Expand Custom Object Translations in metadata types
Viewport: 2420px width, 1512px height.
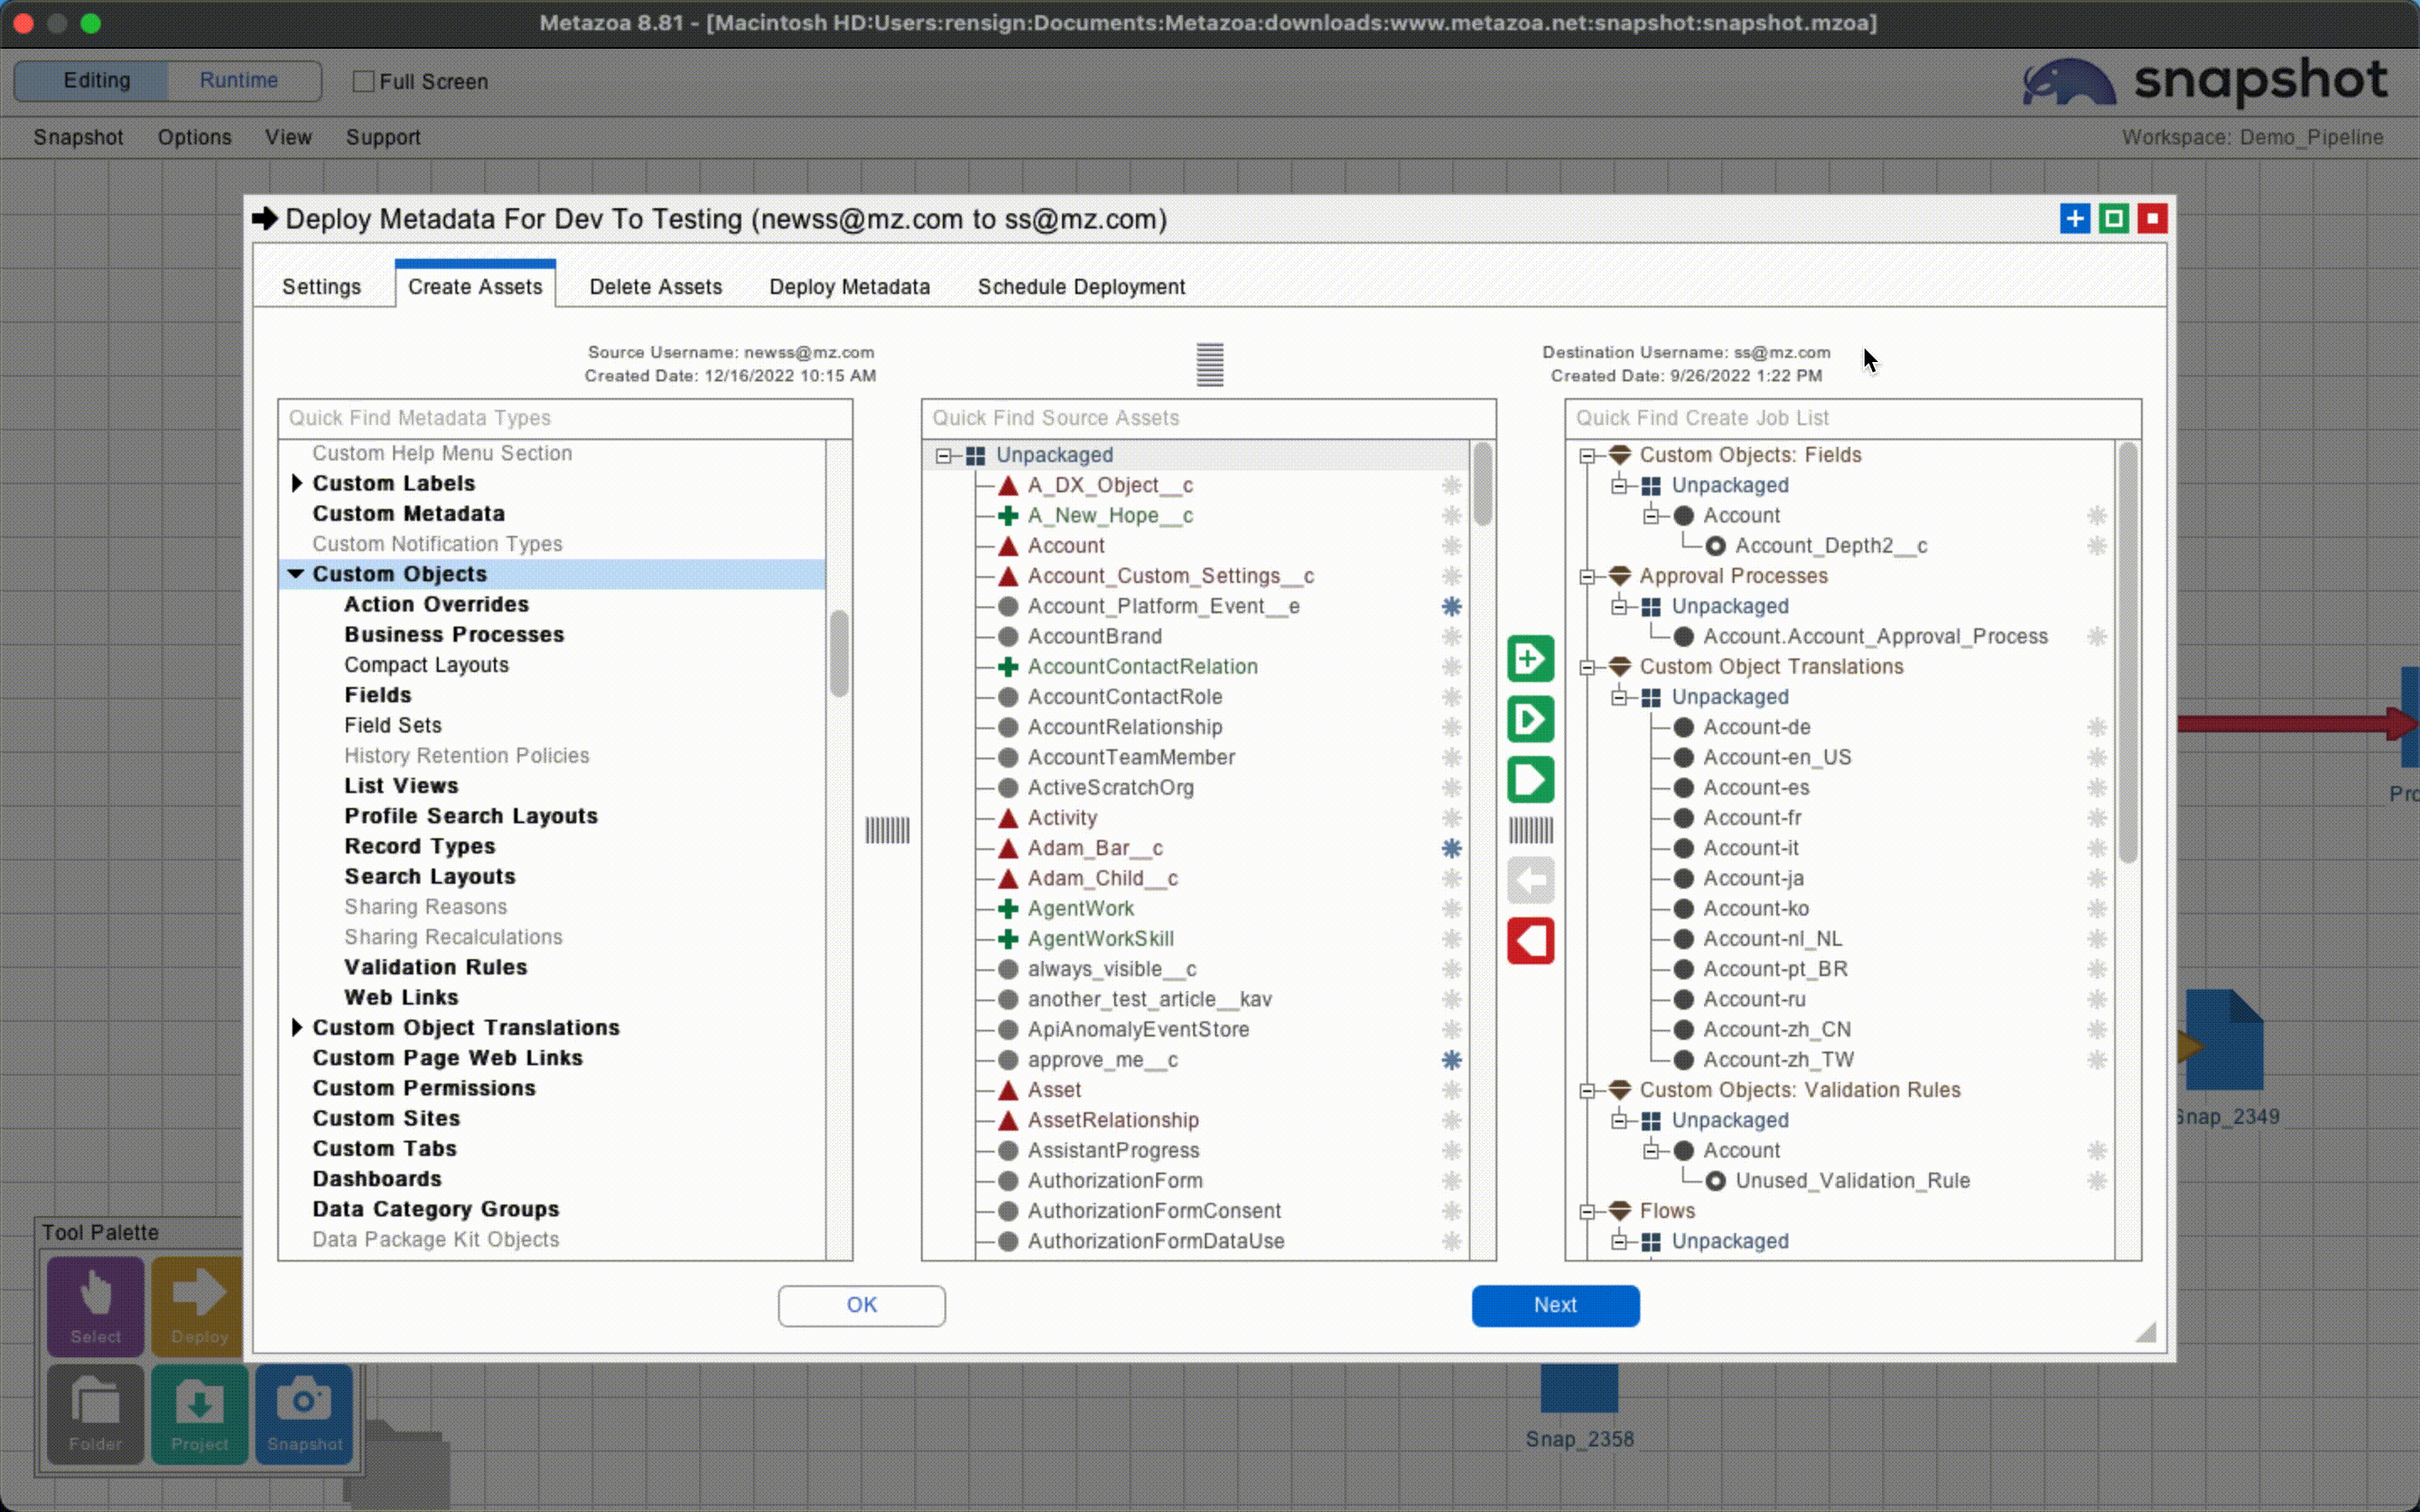click(x=297, y=1028)
